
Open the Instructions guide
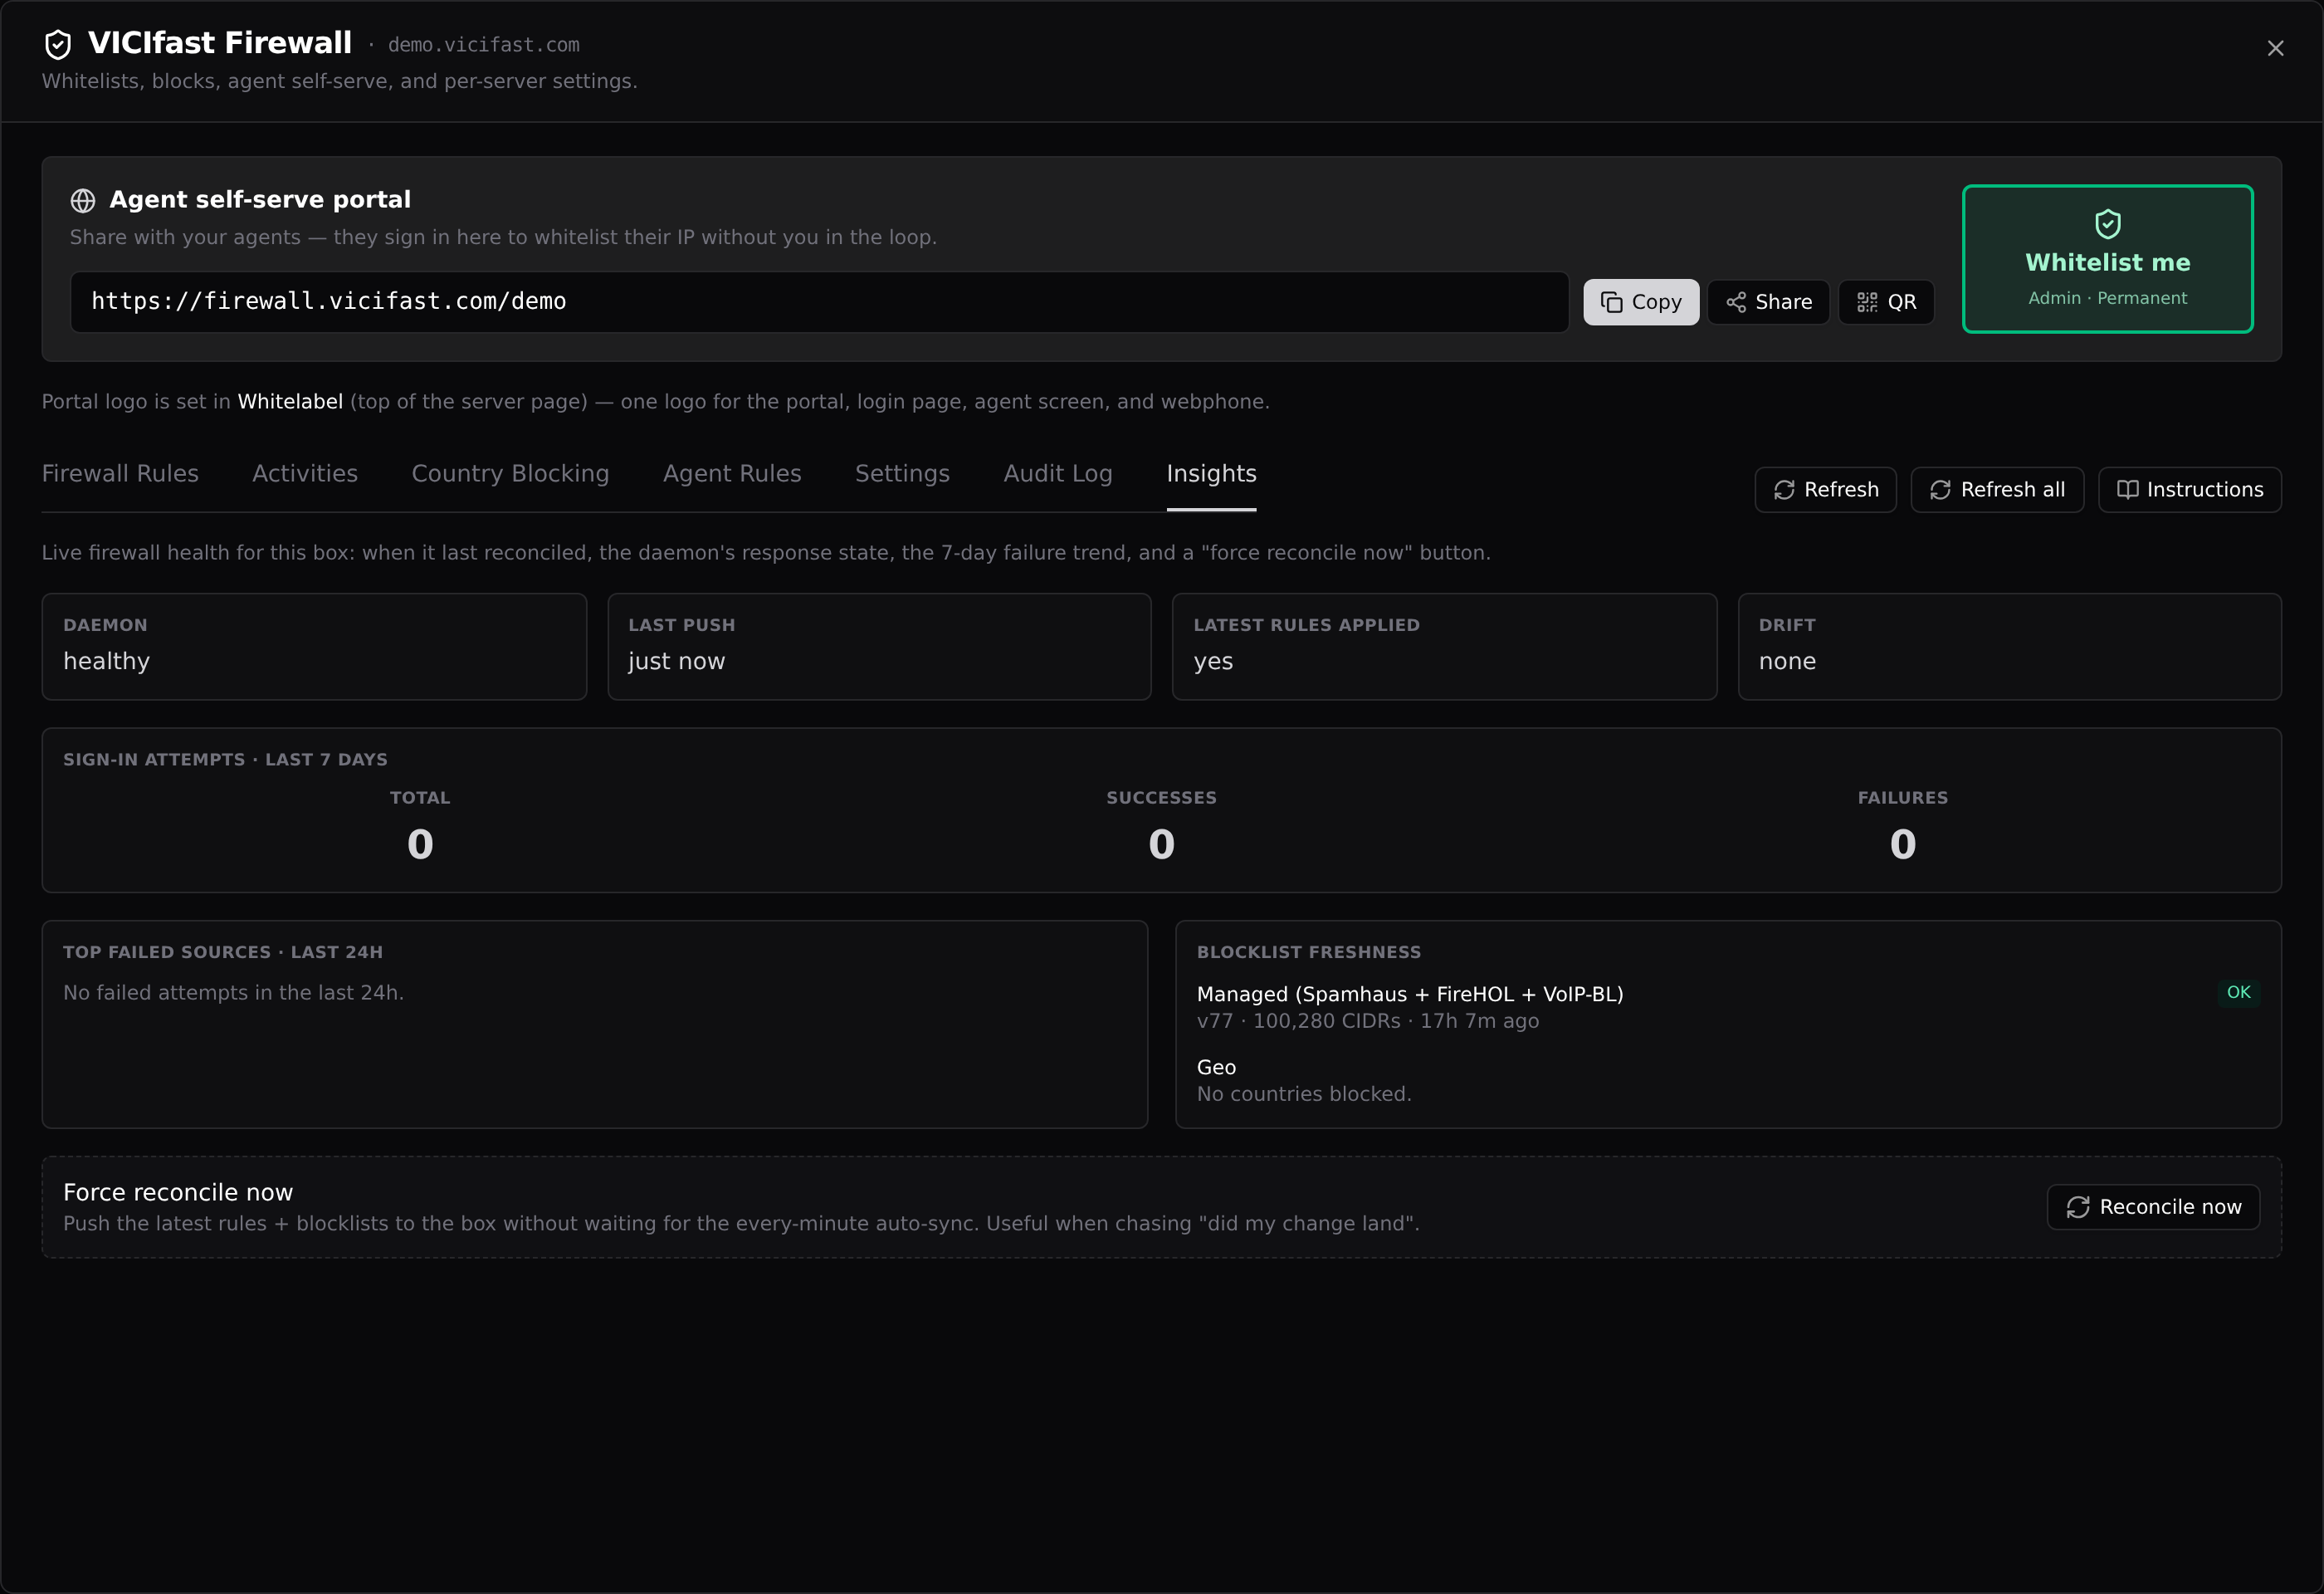click(x=2189, y=490)
